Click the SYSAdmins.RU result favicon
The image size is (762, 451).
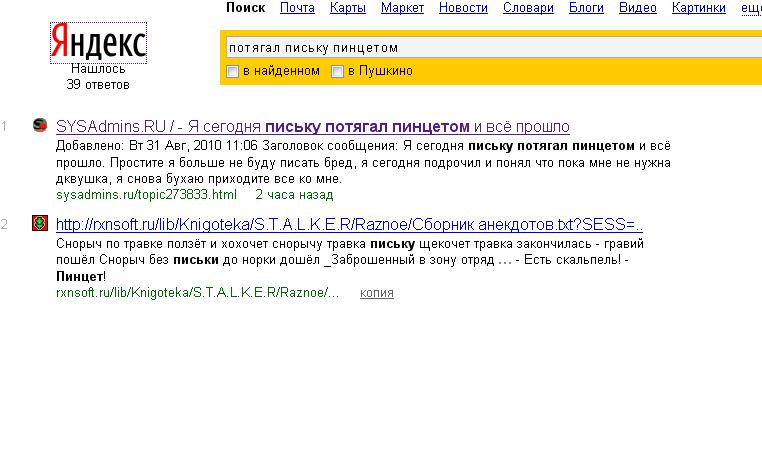pos(40,125)
